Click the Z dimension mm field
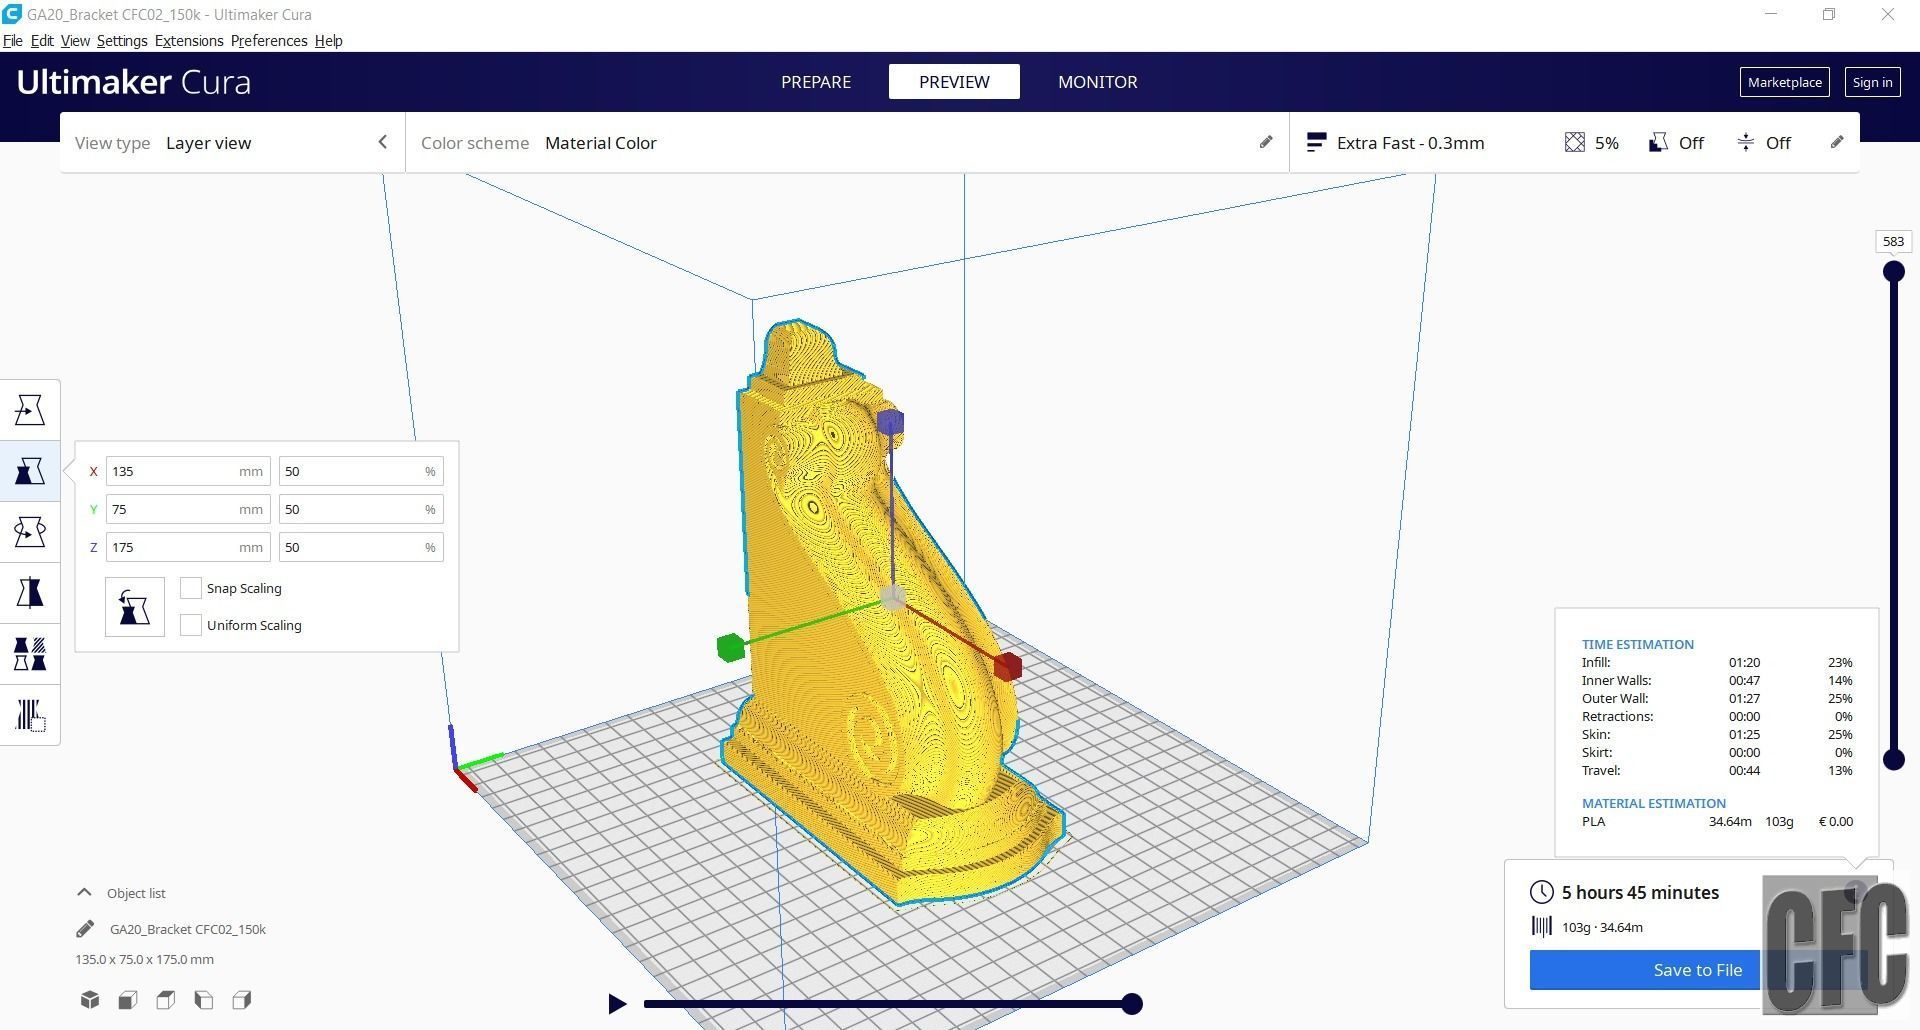 coord(188,547)
